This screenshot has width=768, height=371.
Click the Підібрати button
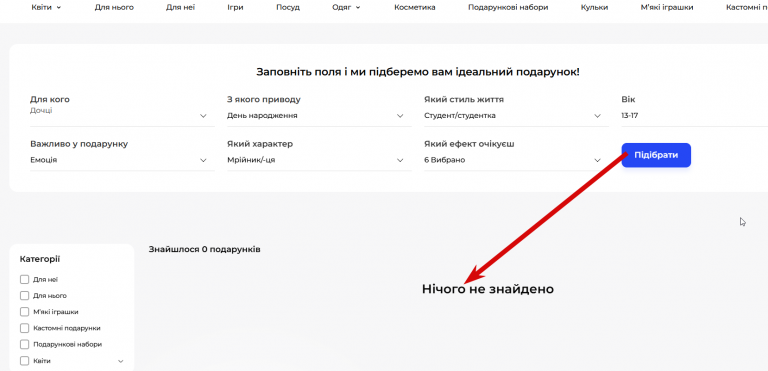click(656, 155)
